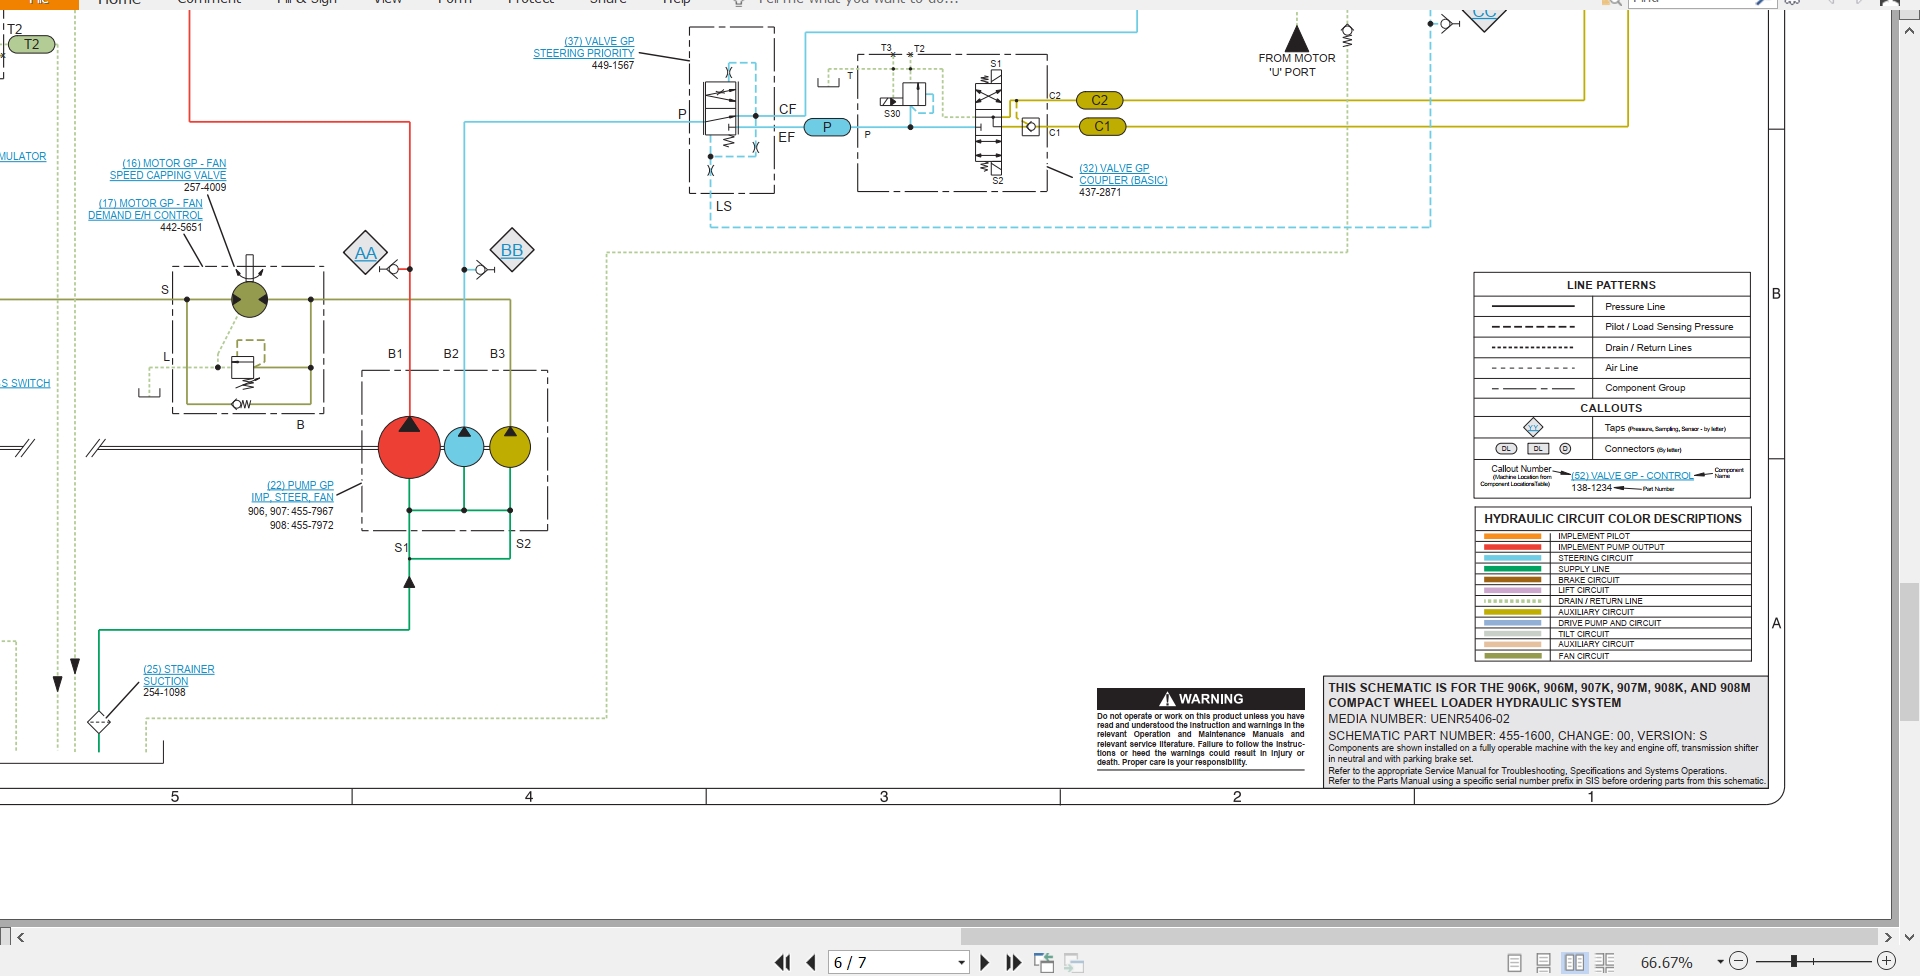Open the (25) Strainer Suction link
Image resolution: width=1920 pixels, height=976 pixels.
coord(179,675)
